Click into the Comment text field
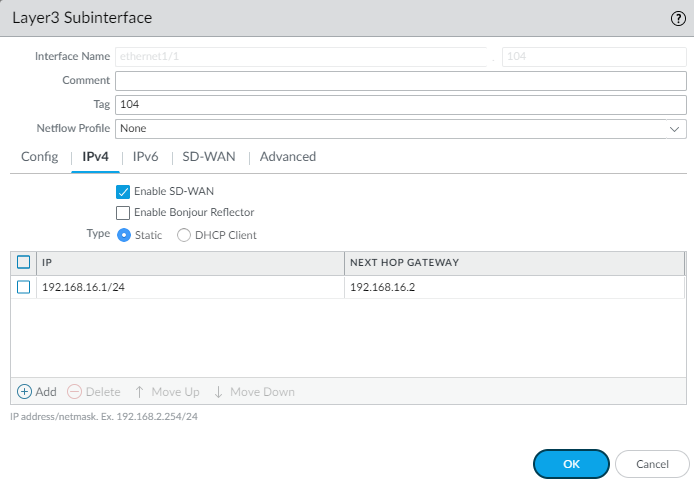This screenshot has height=492, width=694. [x=400, y=80]
